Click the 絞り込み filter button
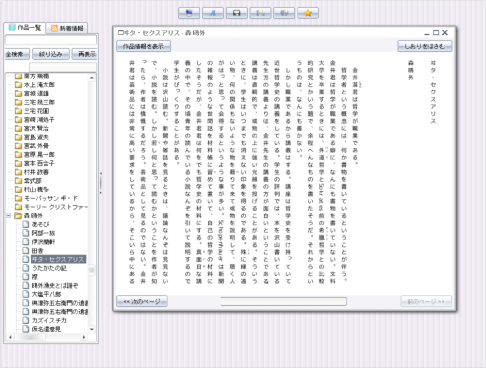The height and width of the screenshot is (368, 486). [51, 54]
